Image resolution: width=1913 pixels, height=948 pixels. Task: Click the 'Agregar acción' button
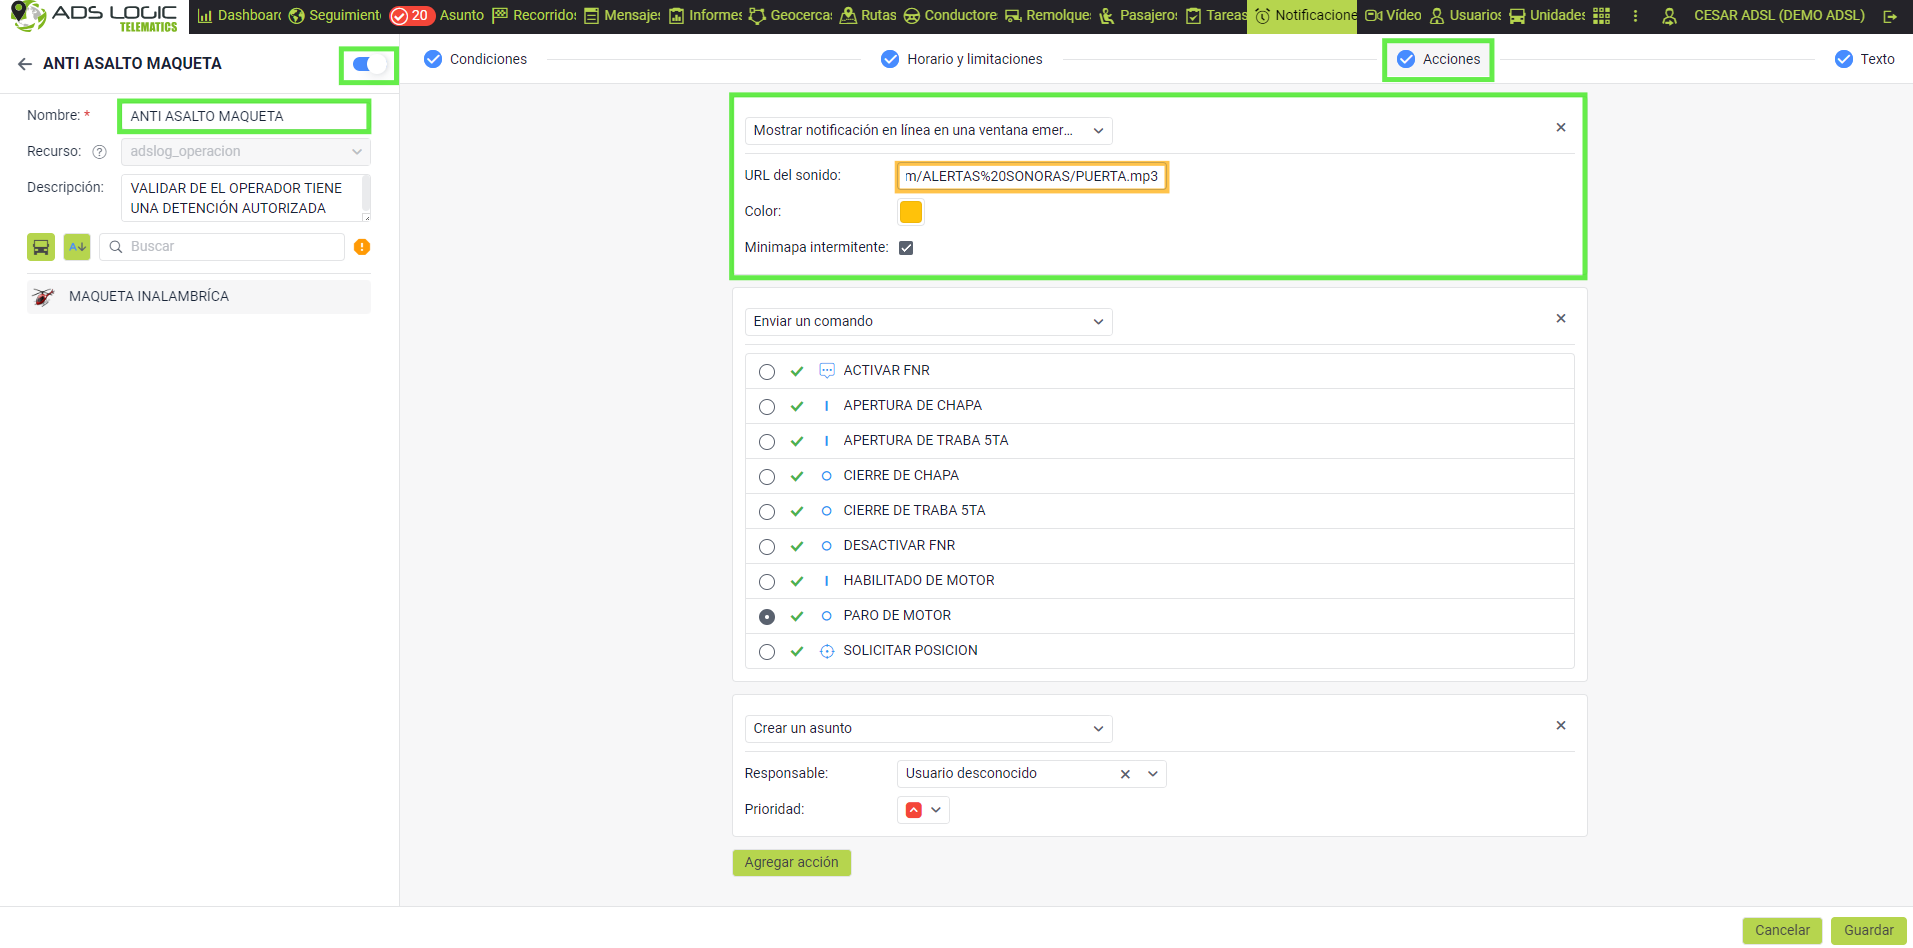click(x=791, y=863)
